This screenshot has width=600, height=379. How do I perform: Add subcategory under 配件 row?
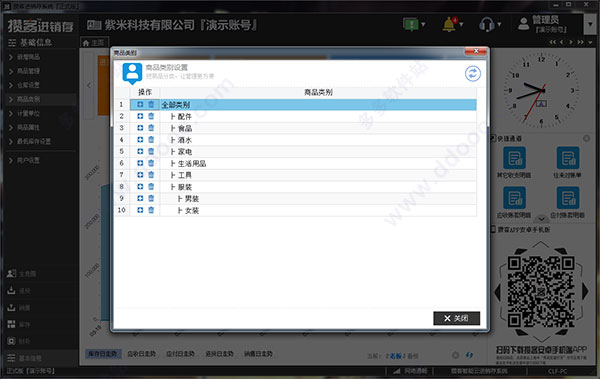coord(140,116)
